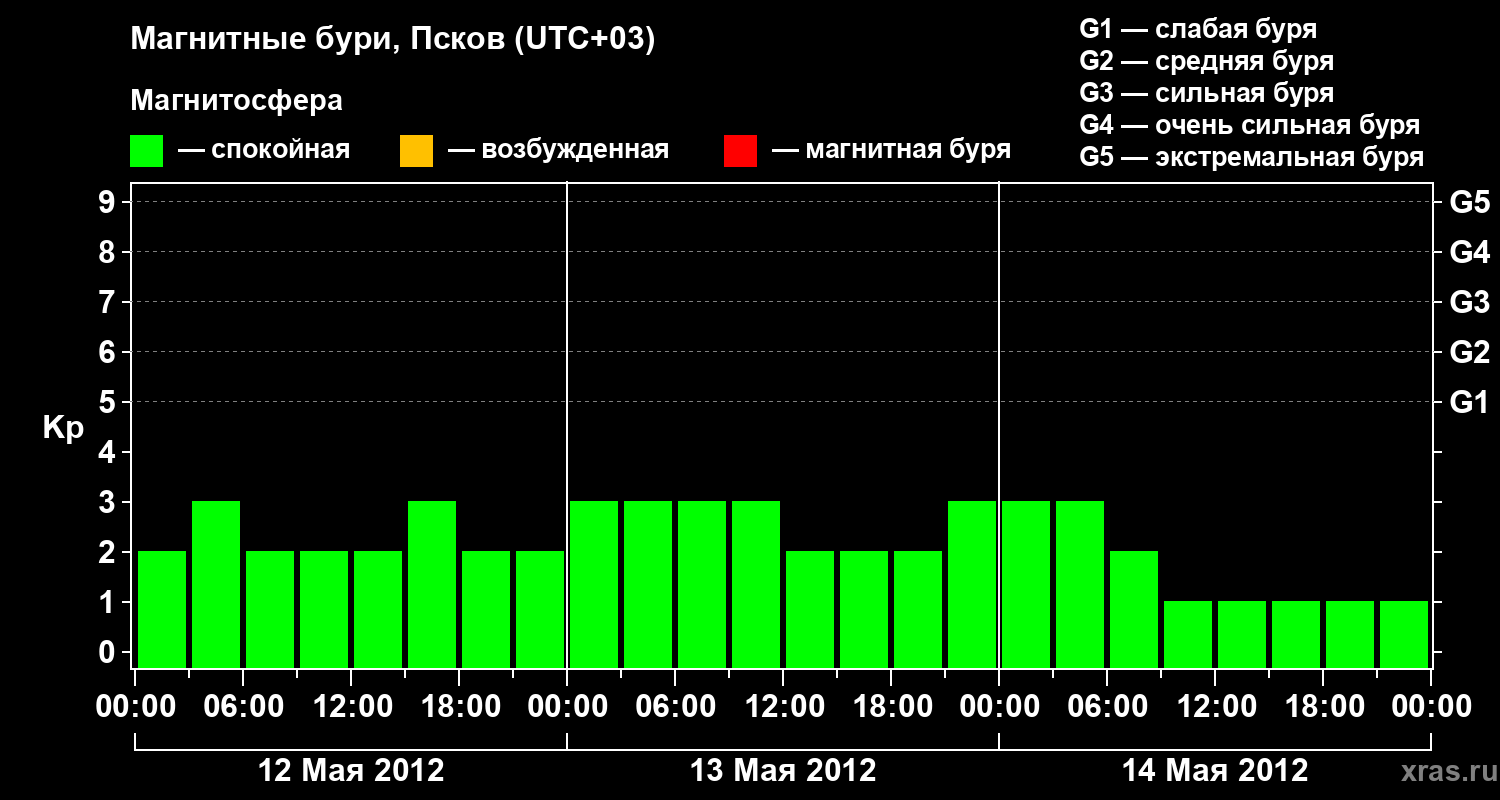Click the 12 May 03:00–06:00 Kp 3 bar
Screen dimensions: 1500x800
point(216,584)
